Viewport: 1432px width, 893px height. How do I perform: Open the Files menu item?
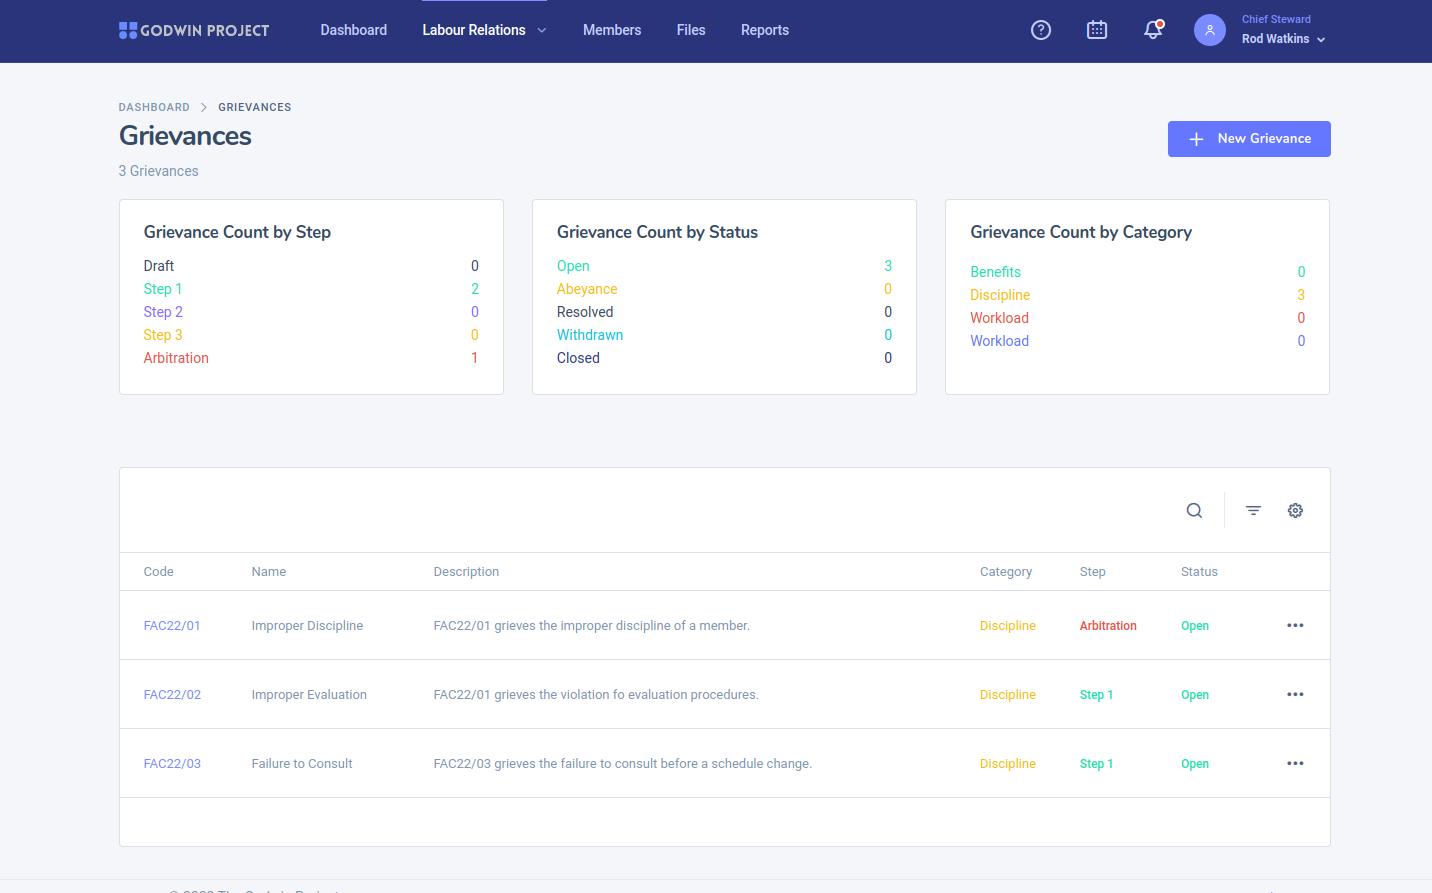[691, 30]
